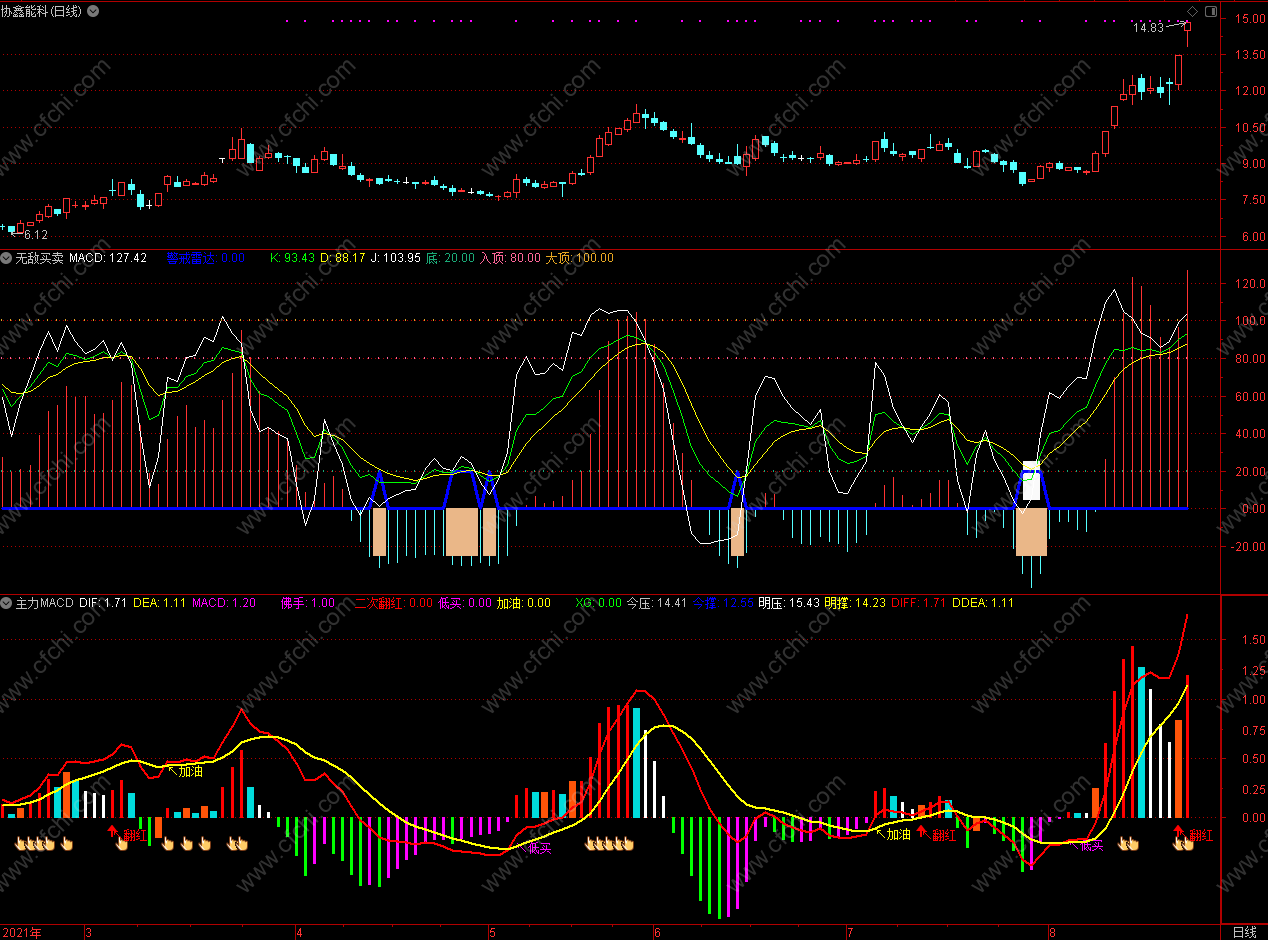Jump to month 7 on time axis
1268x940 pixels.
[849, 932]
